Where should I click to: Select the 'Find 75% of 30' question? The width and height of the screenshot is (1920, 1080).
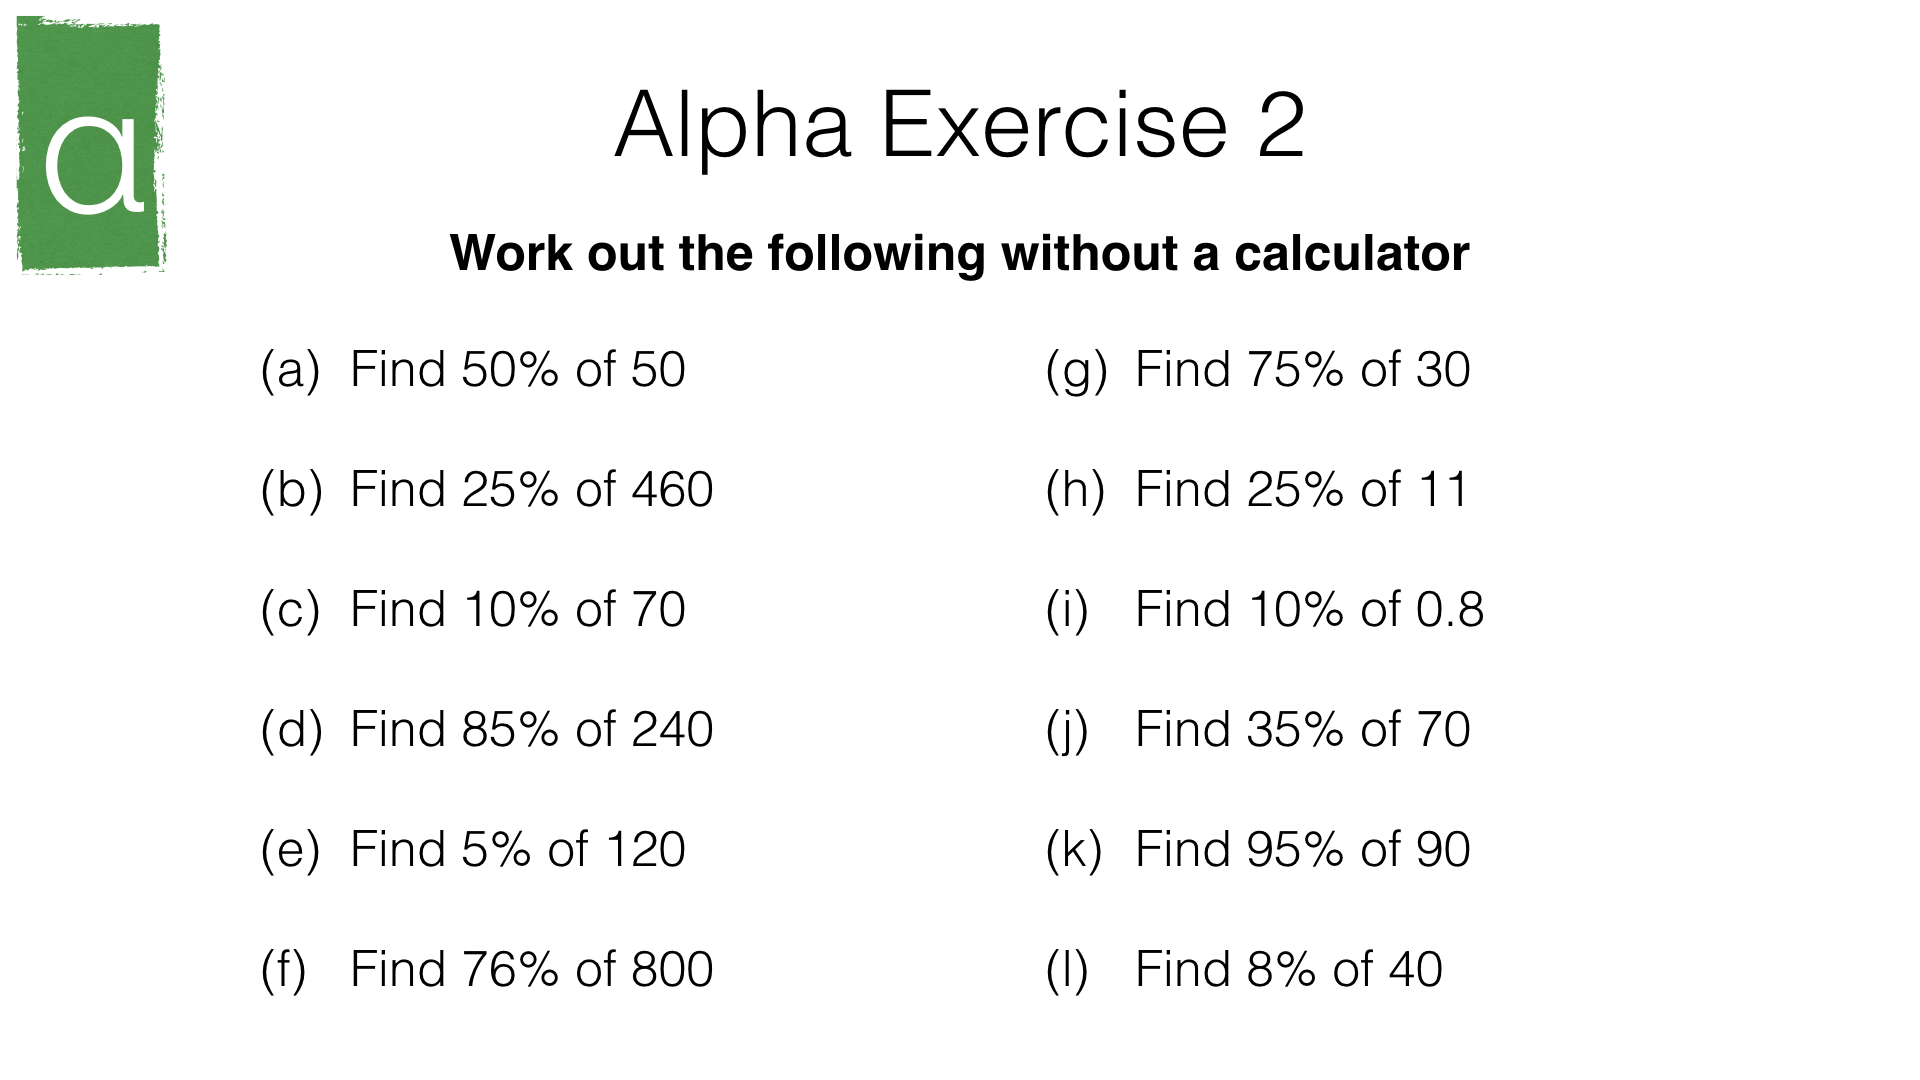pyautogui.click(x=1302, y=370)
